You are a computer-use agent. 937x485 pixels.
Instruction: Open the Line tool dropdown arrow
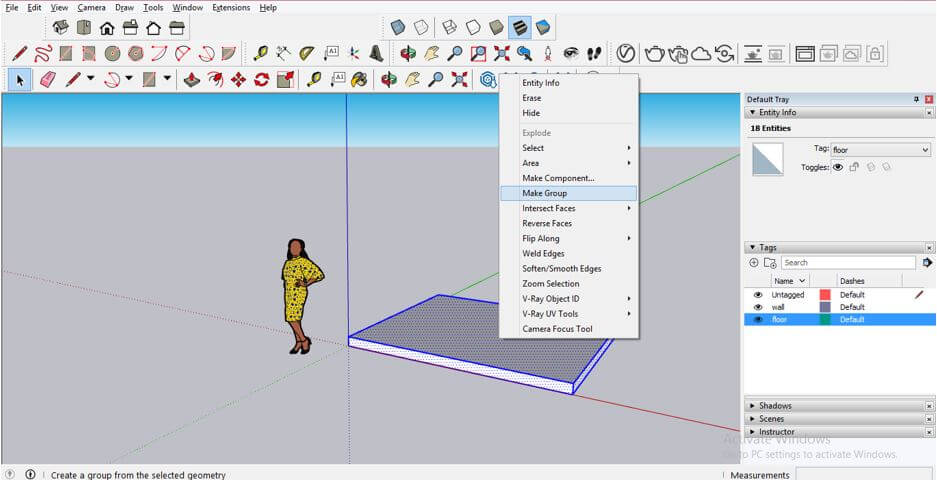click(x=91, y=78)
